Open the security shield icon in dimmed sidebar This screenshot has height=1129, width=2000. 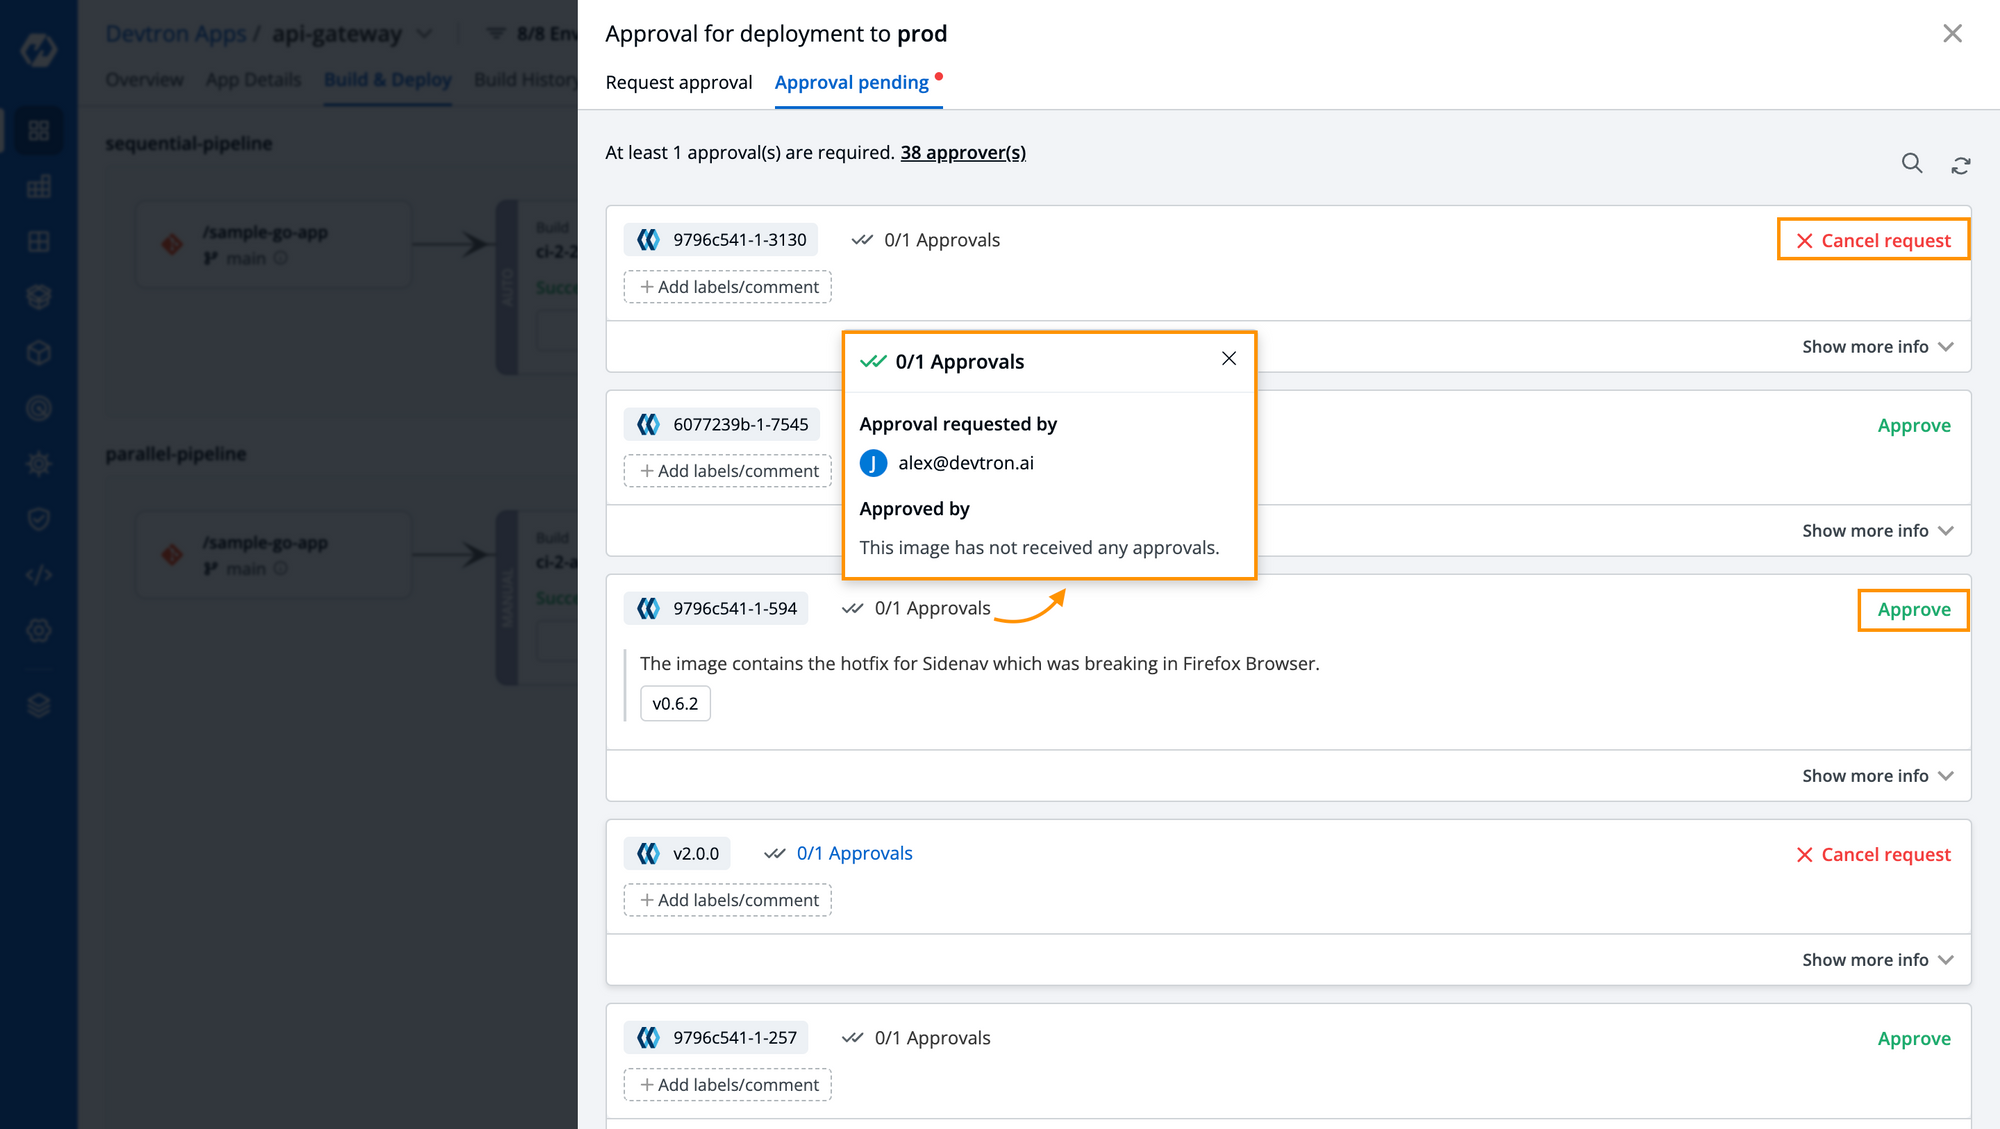pyautogui.click(x=39, y=519)
